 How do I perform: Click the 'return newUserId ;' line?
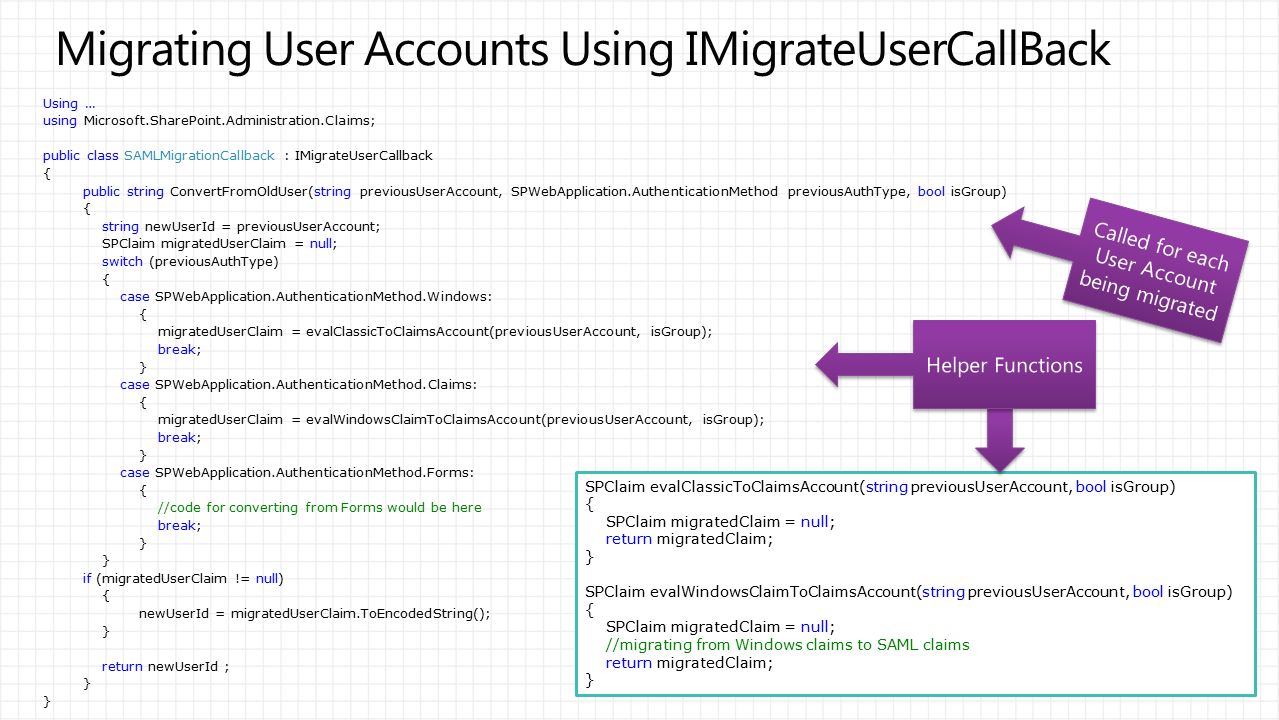tap(165, 666)
